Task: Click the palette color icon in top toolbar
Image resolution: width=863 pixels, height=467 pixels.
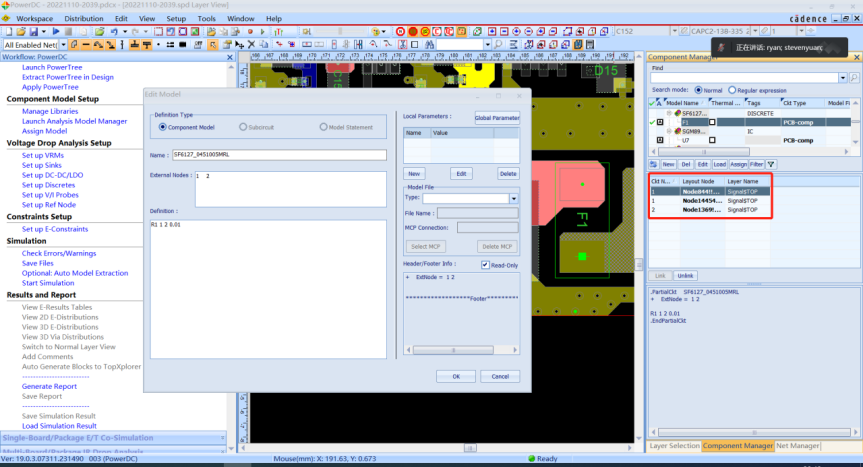Action: click(x=375, y=31)
